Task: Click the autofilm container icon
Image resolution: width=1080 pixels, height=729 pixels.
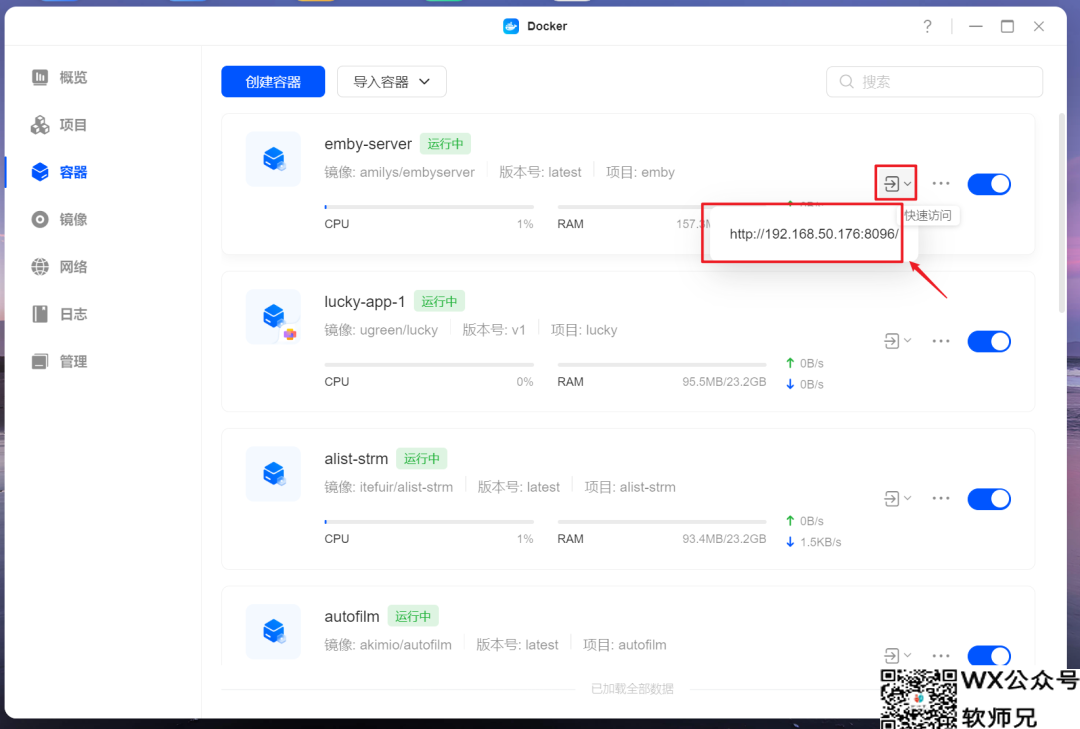Action: click(x=273, y=631)
